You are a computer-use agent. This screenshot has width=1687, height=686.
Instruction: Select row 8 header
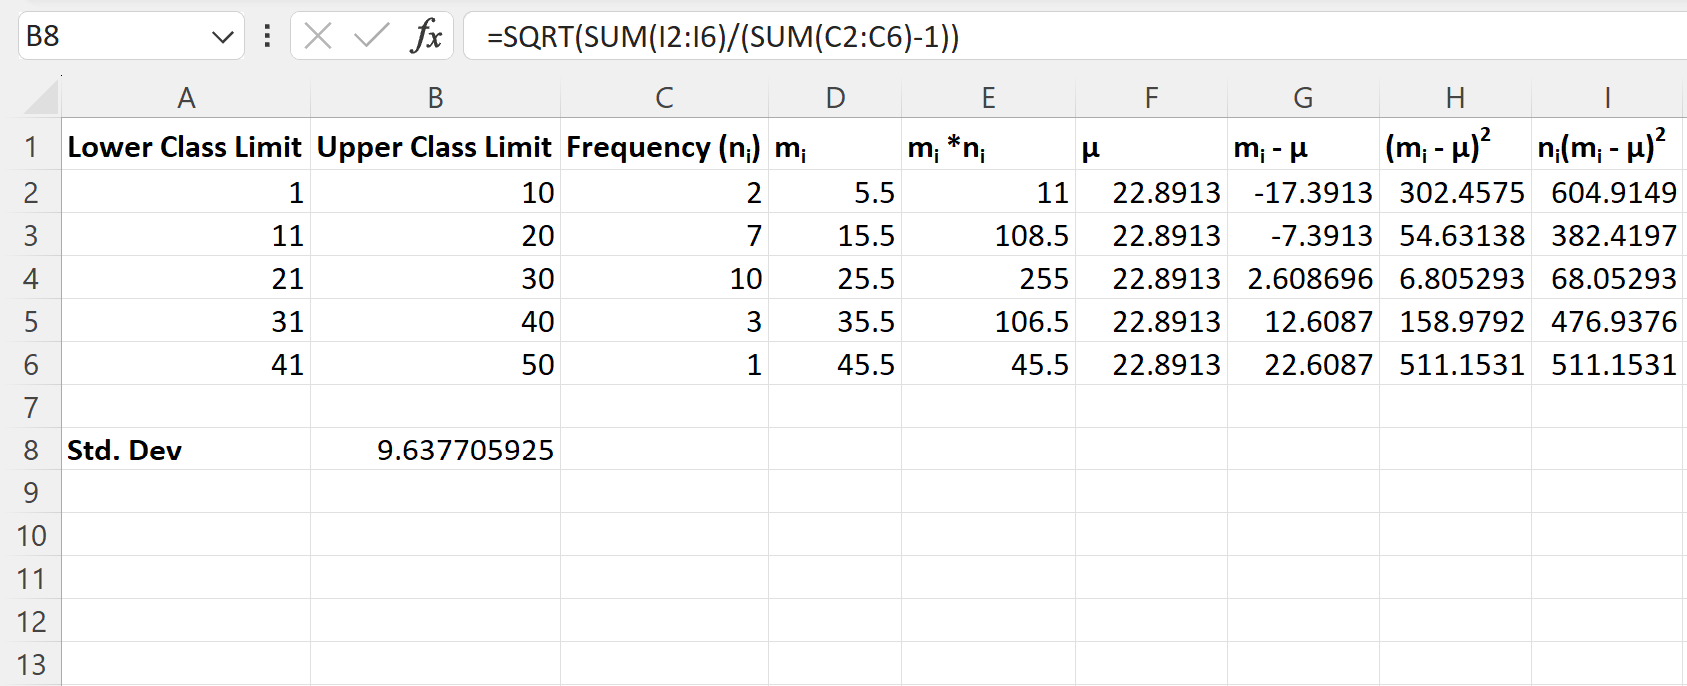point(31,450)
